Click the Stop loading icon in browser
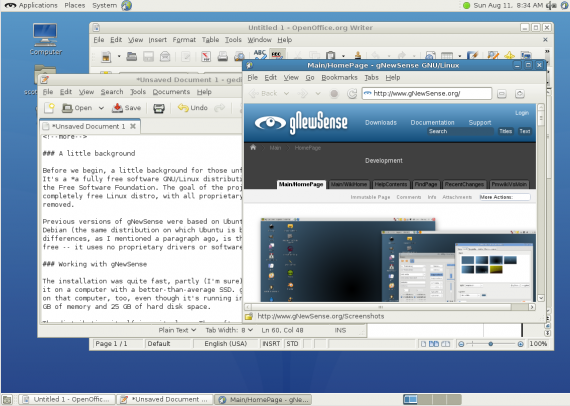This screenshot has width=570, height=406. coord(334,94)
